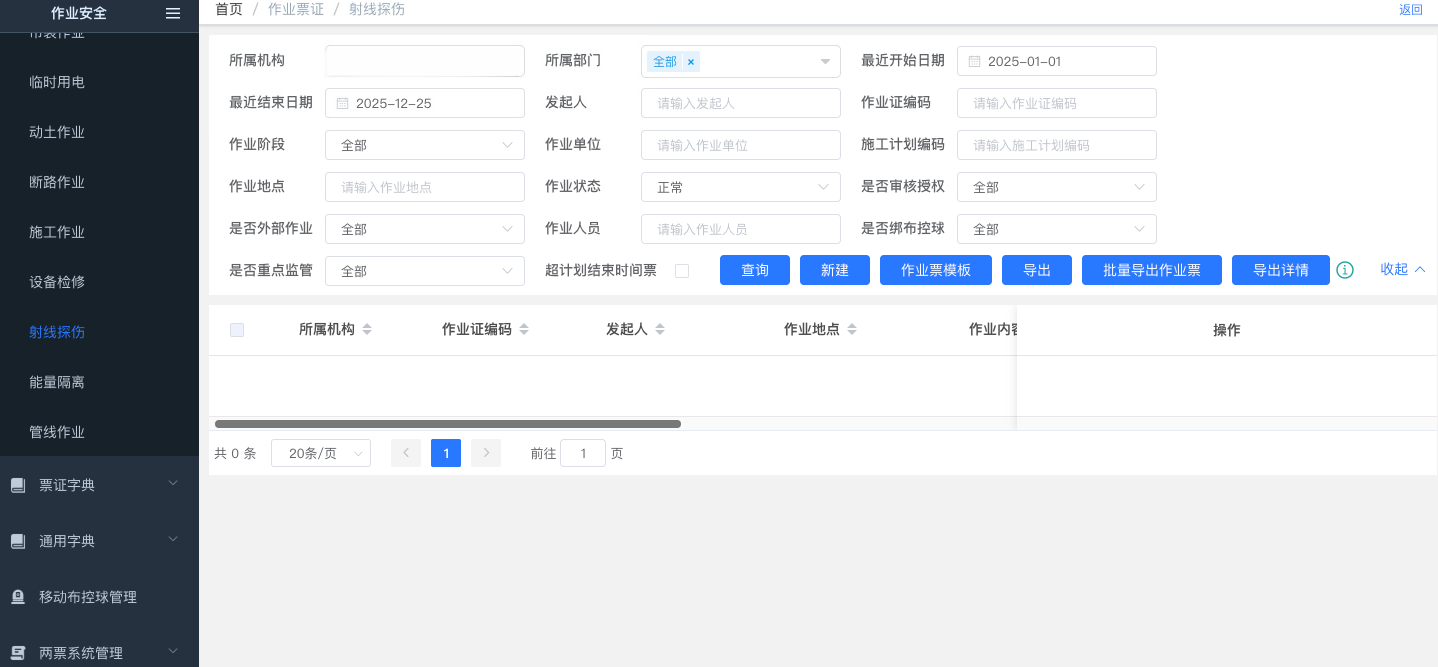Click the sort icon on 发起人 column
This screenshot has height=667, width=1438.
point(660,330)
